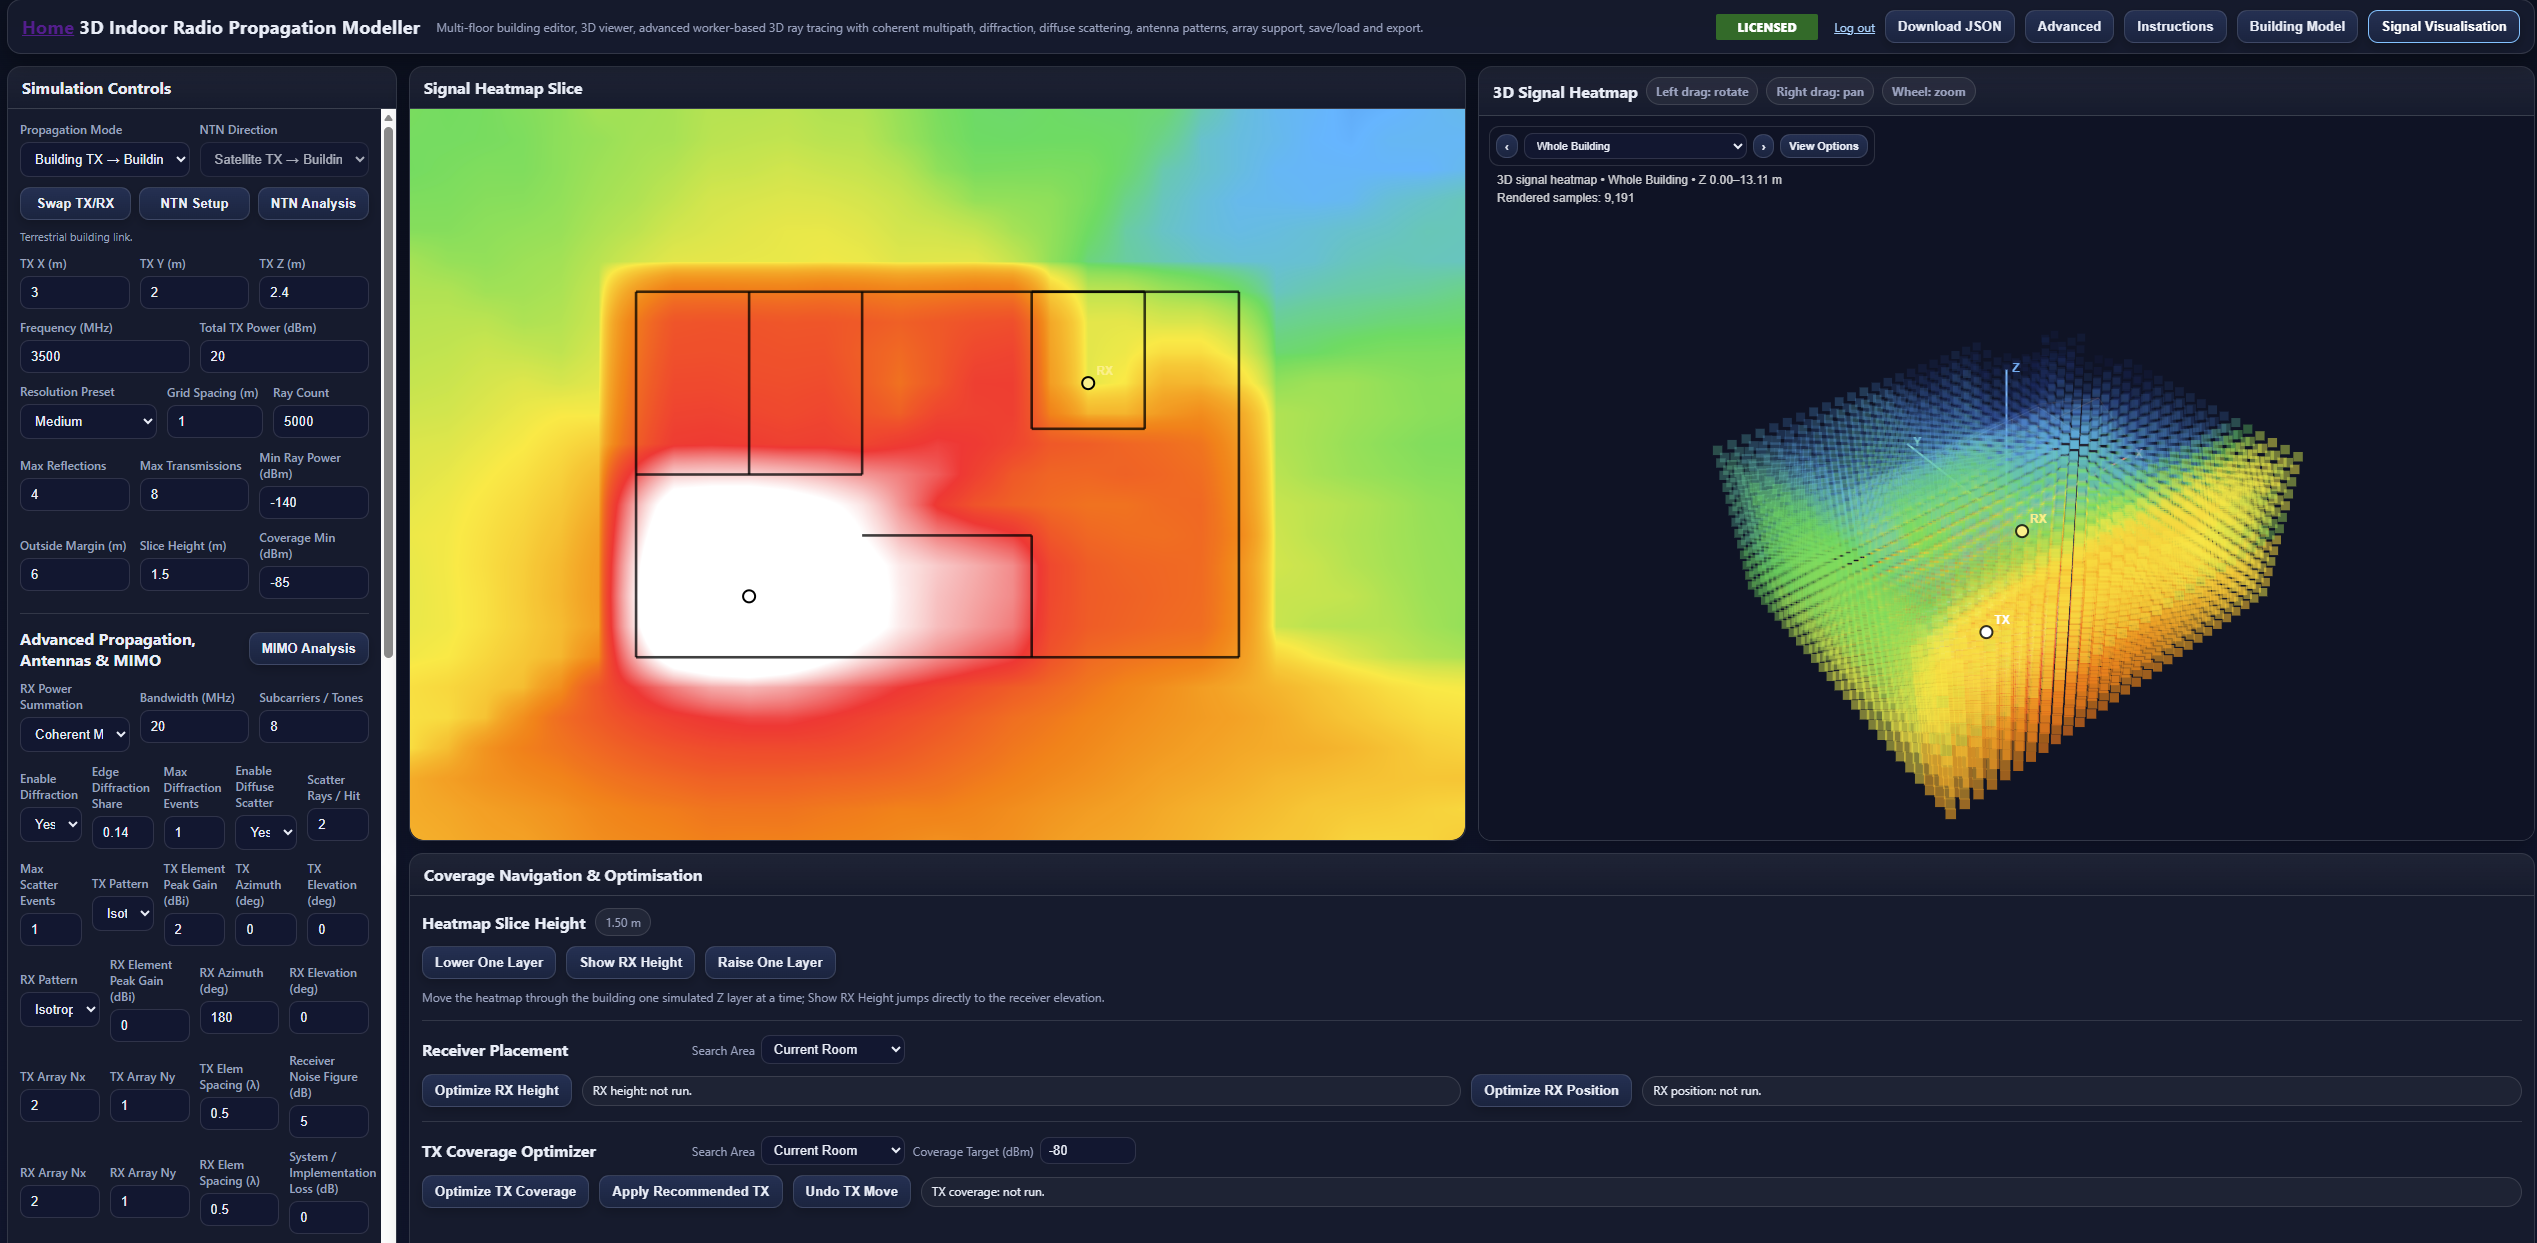Click the Grid Spacing field
Viewport: 2537px width, 1243px height.
click(214, 421)
